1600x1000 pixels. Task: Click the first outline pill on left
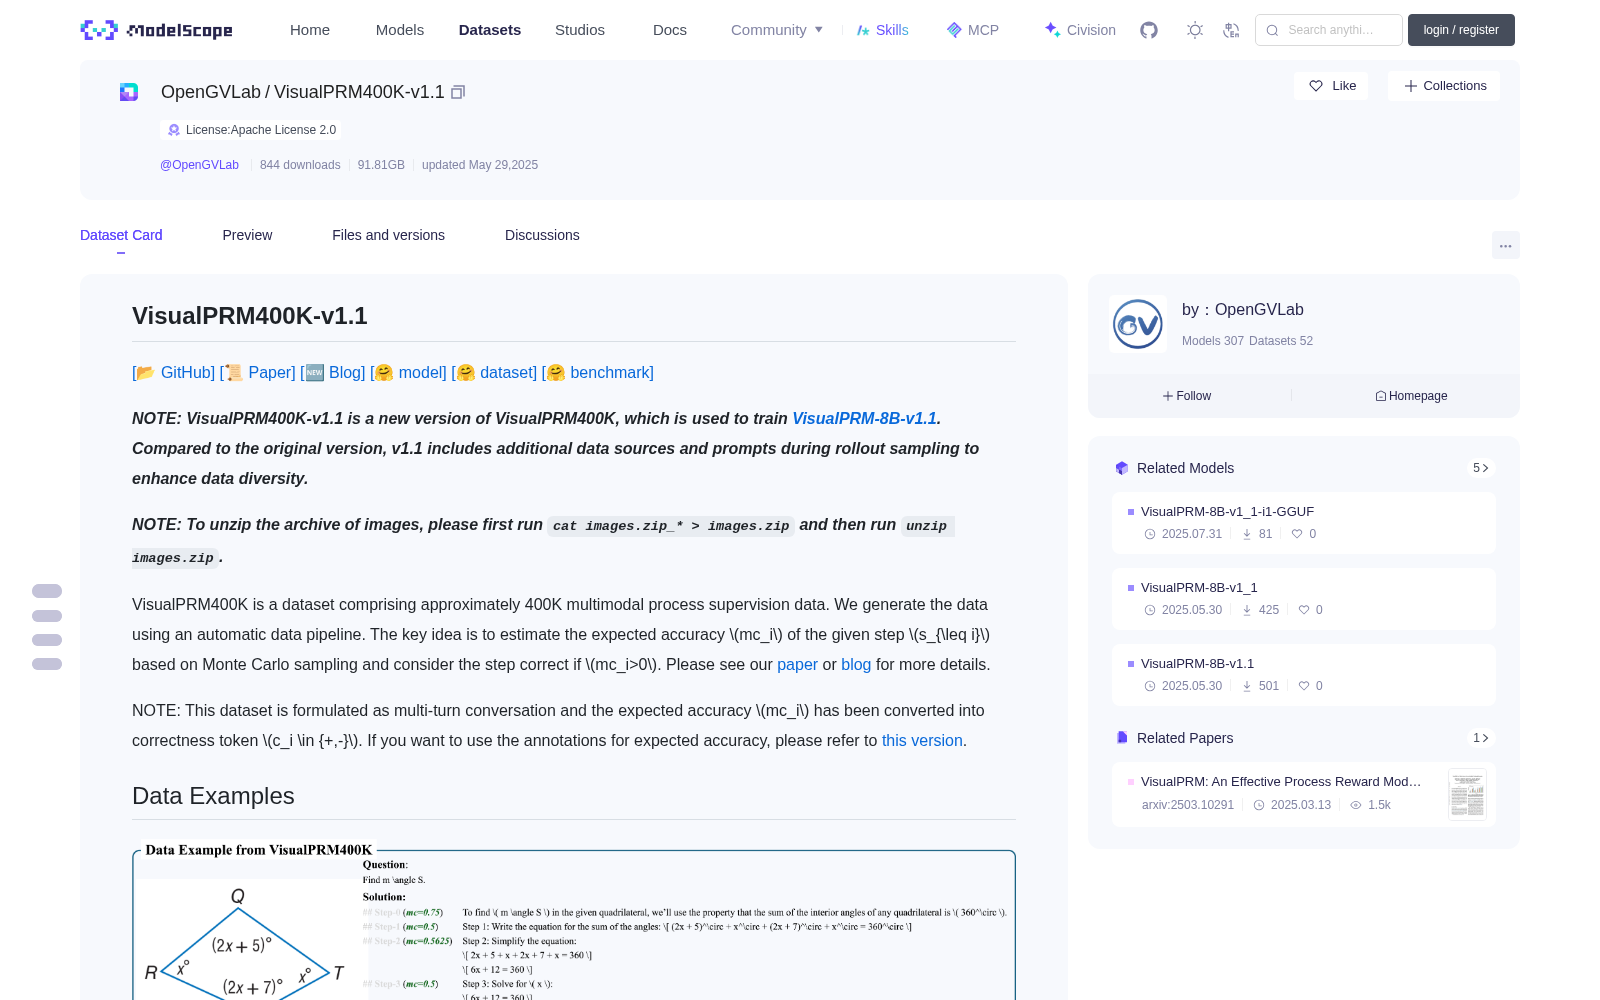coord(47,591)
